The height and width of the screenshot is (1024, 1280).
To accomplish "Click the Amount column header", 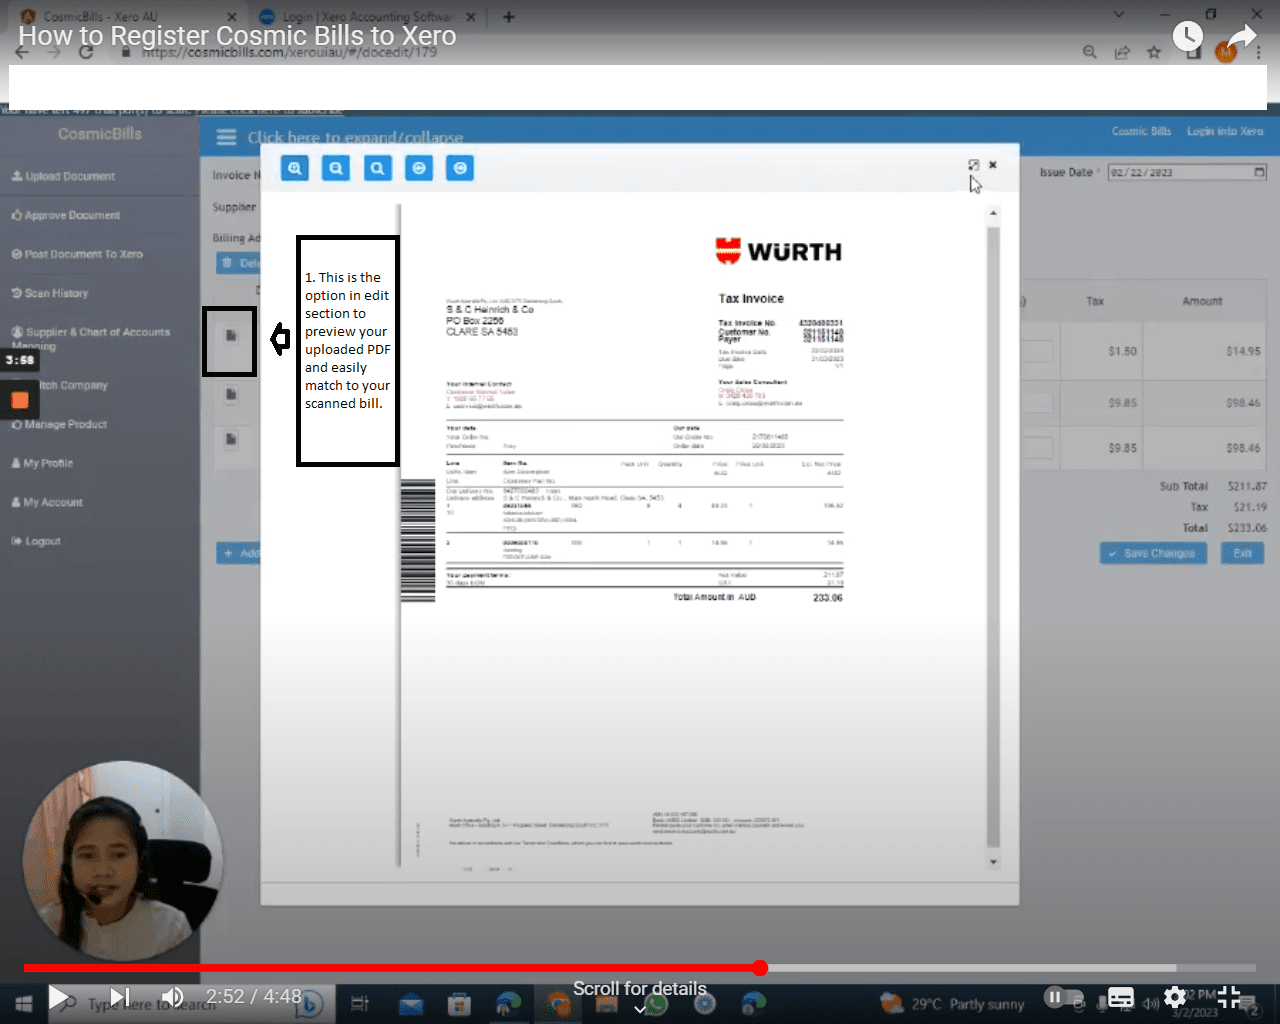I will tap(1202, 301).
